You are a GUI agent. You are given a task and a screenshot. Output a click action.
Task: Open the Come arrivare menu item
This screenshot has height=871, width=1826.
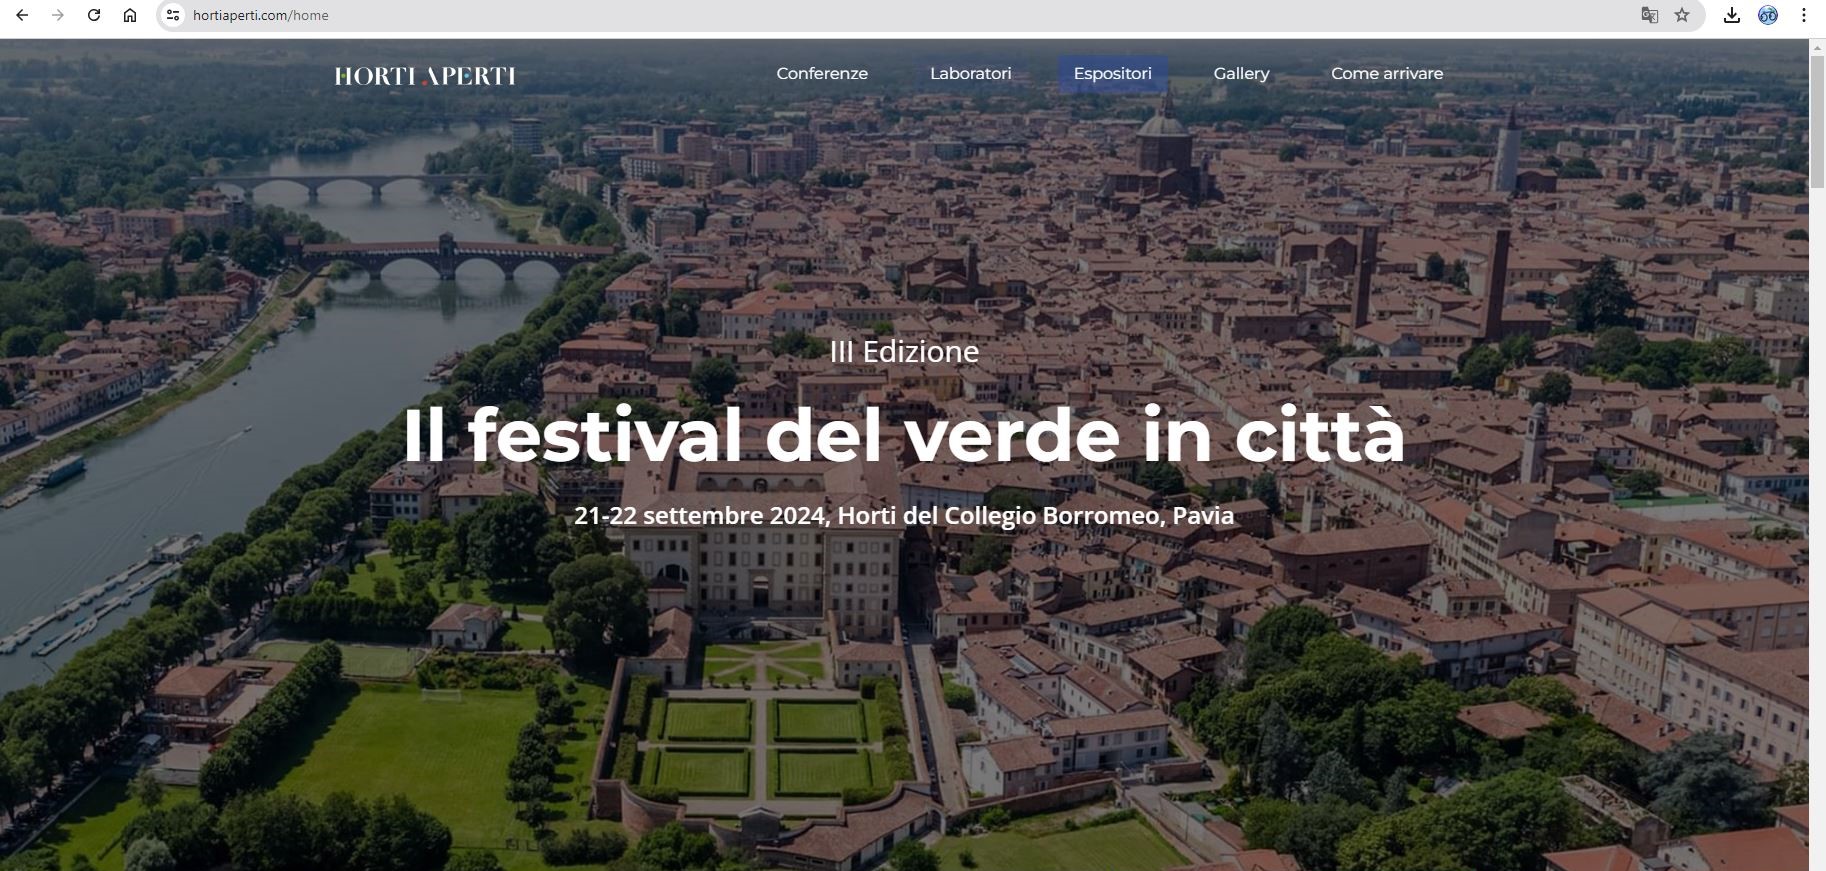[x=1386, y=73]
